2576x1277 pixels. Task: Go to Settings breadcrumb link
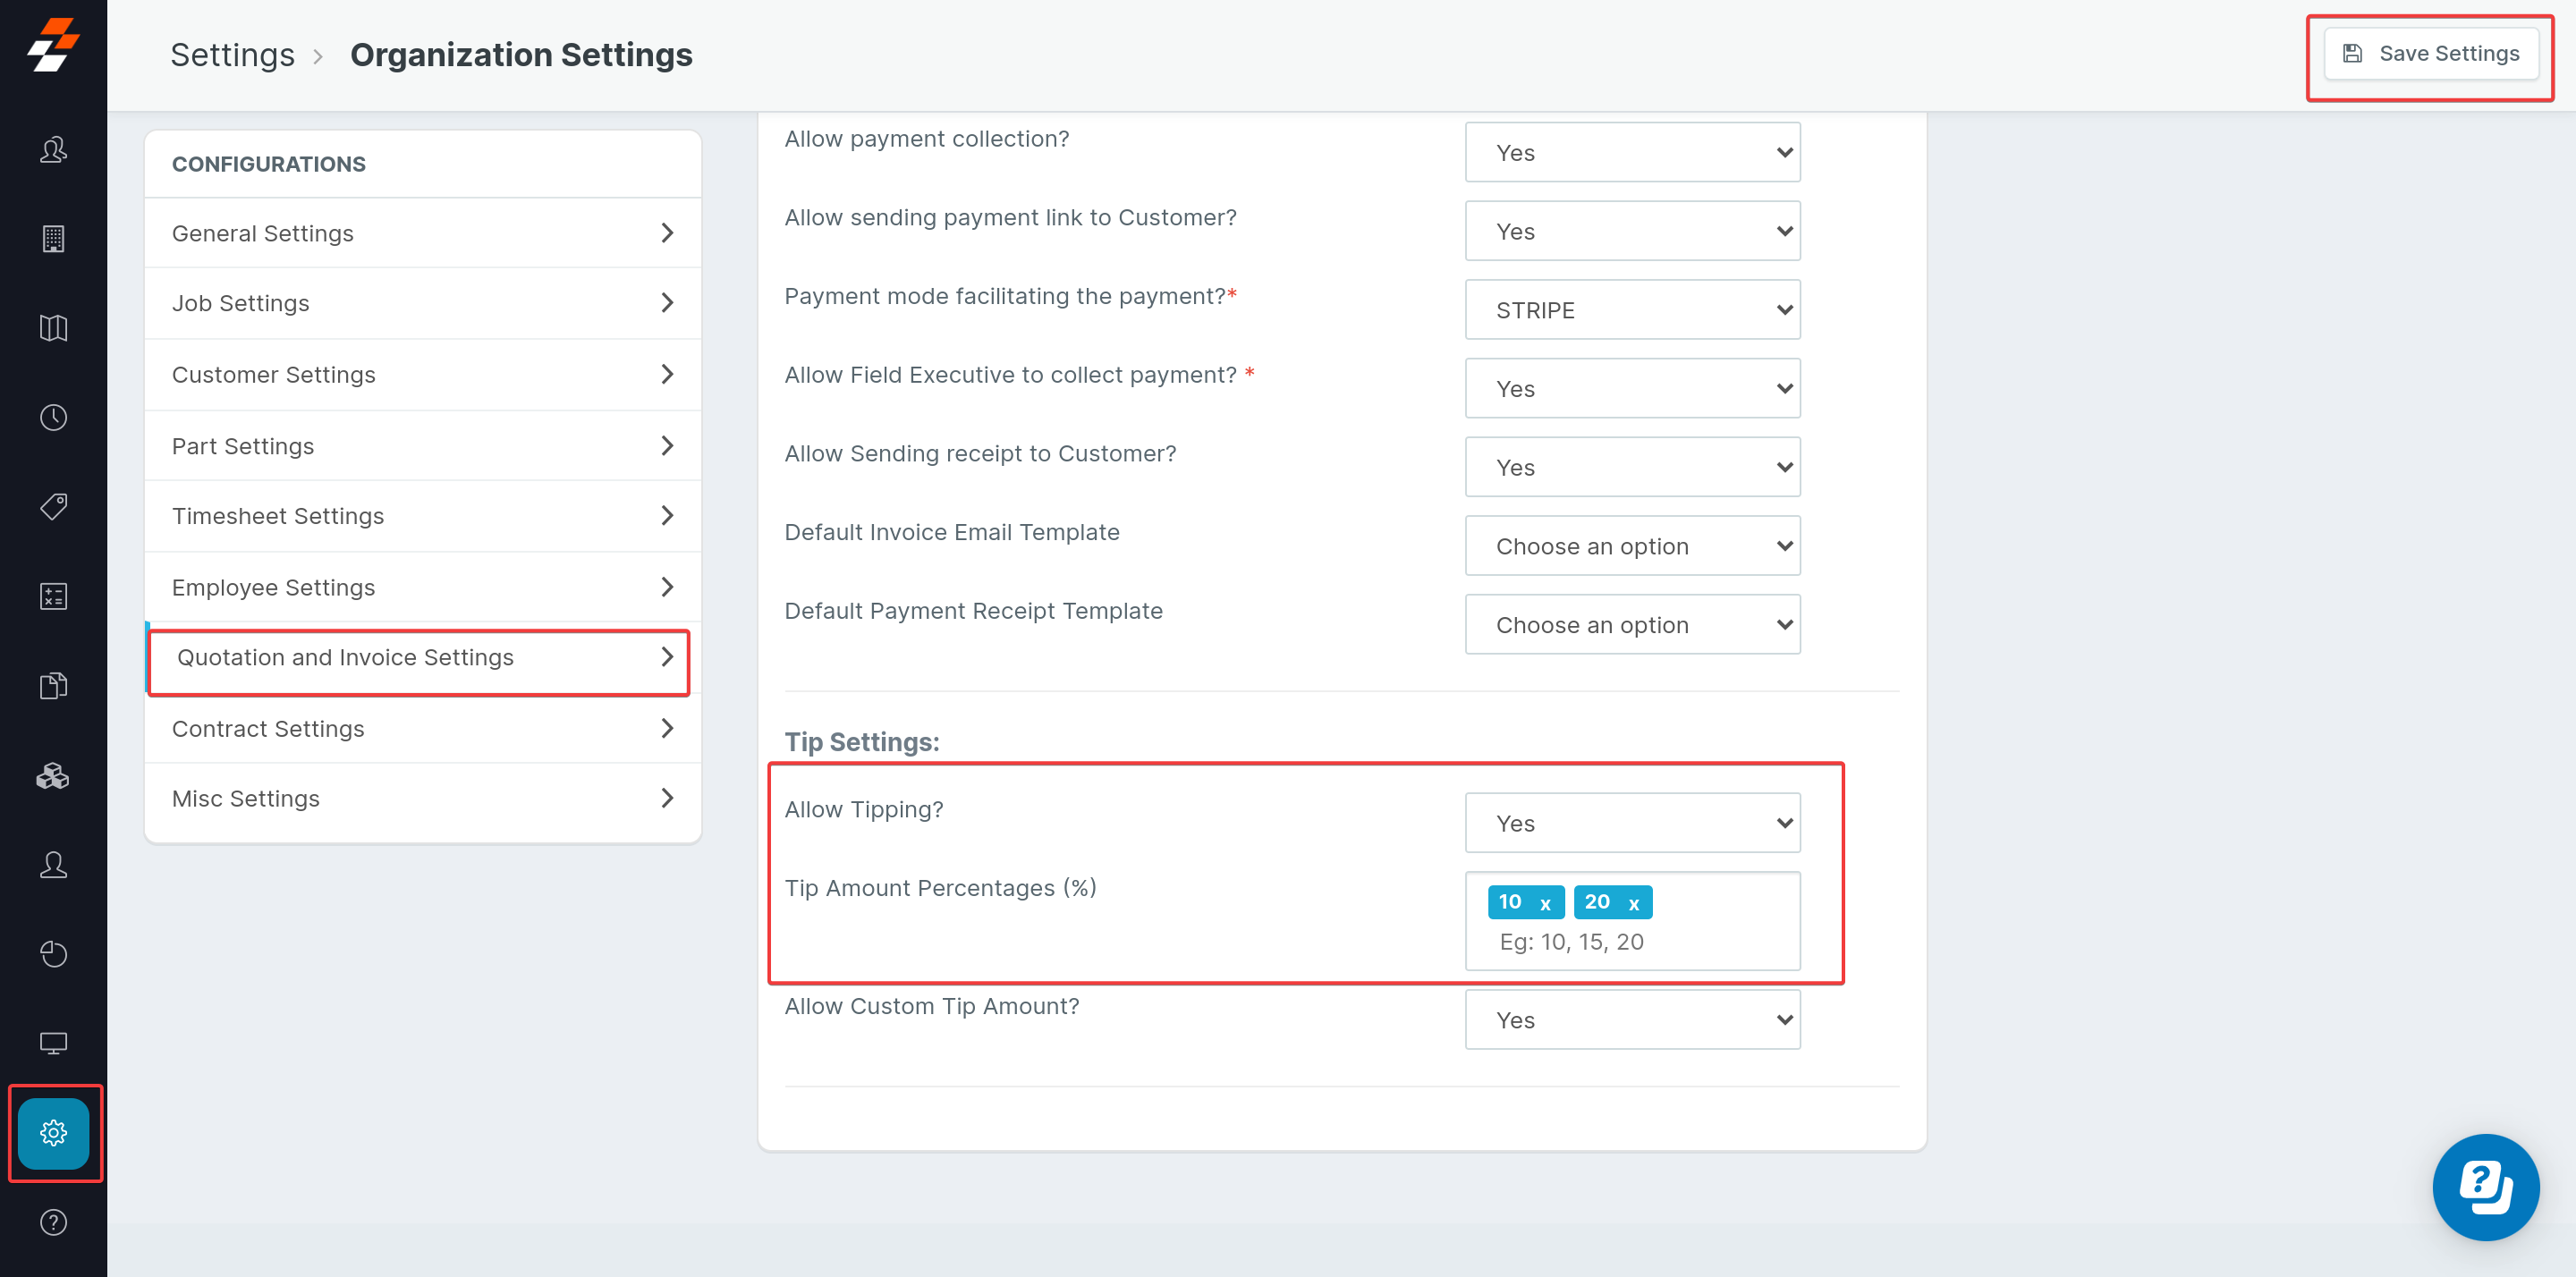click(x=232, y=55)
